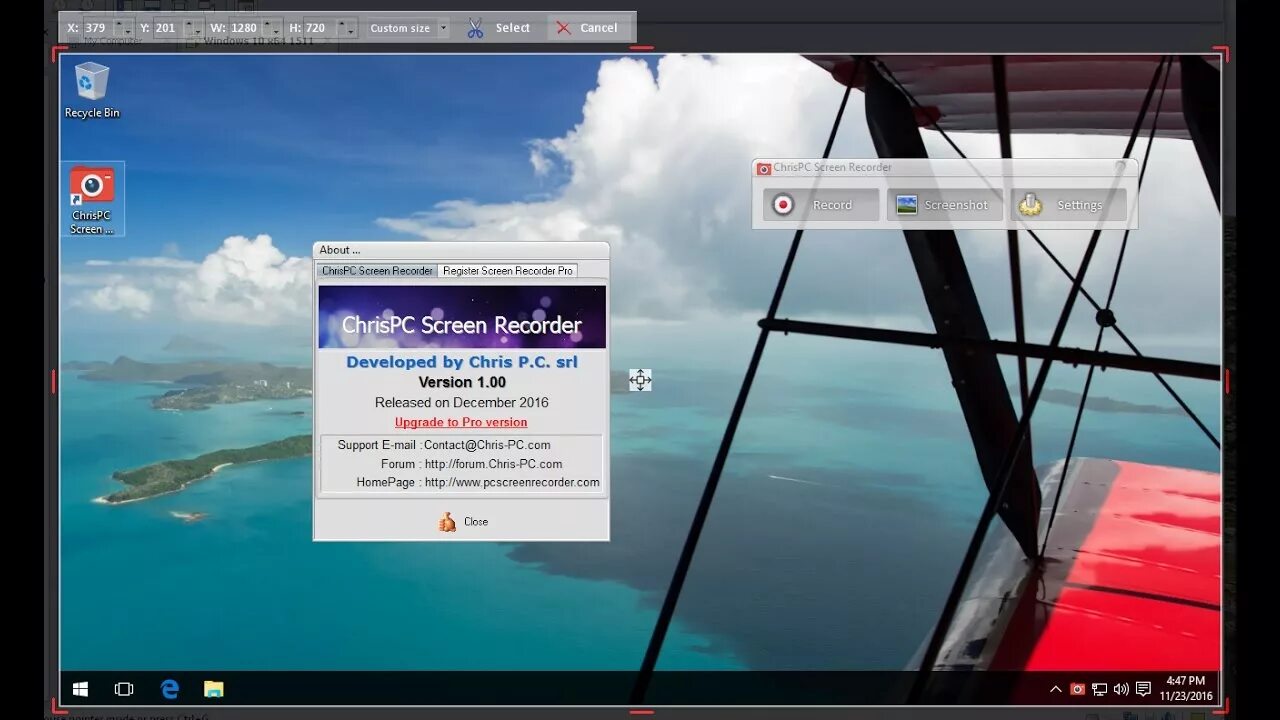Click the About... dialog title bar
The image size is (1280, 720).
[x=461, y=250]
